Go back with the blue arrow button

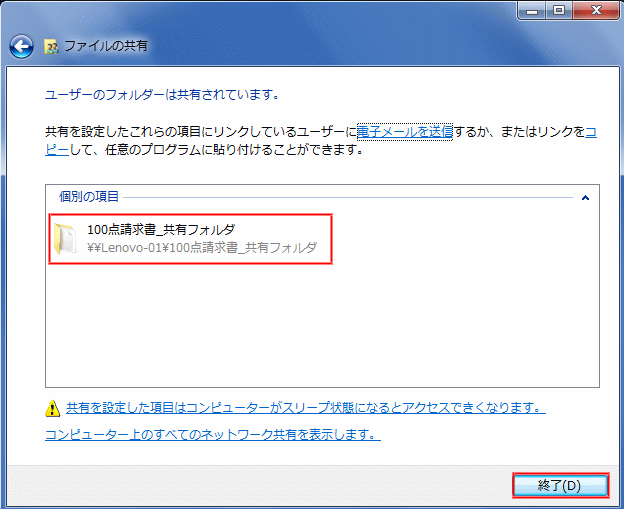tap(21, 47)
